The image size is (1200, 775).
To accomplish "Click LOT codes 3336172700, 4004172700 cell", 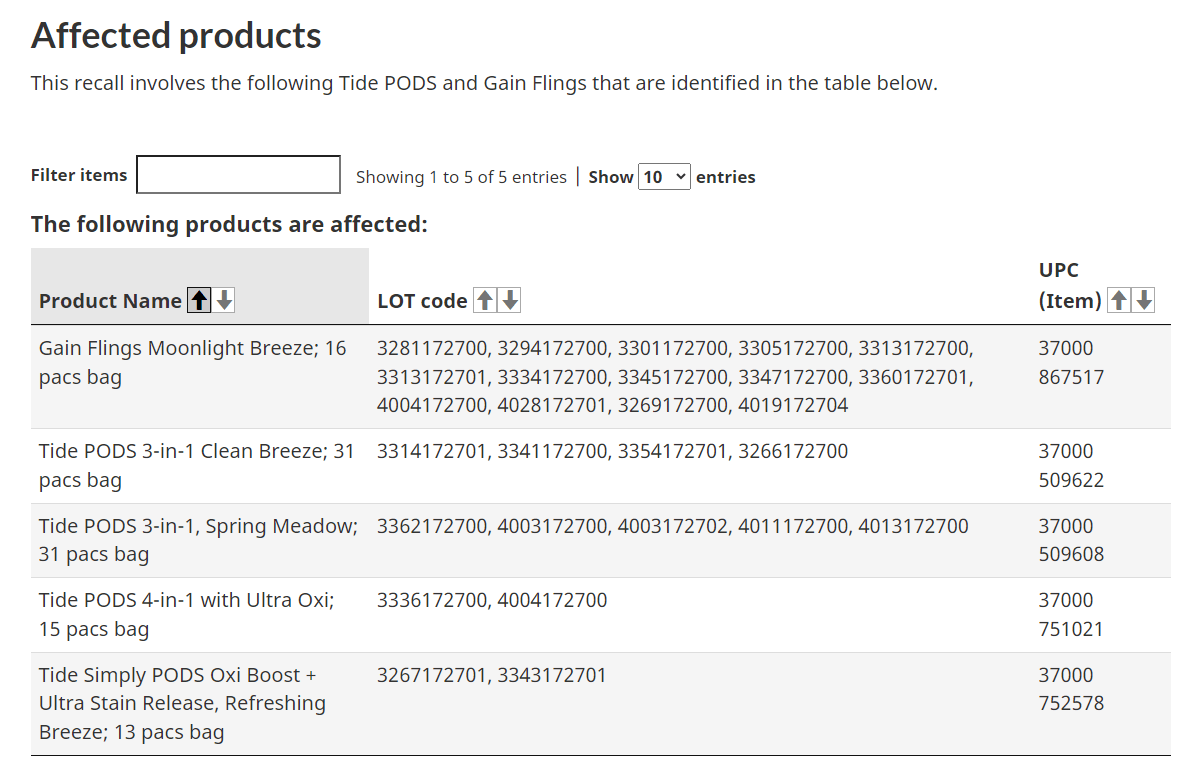I will (492, 601).
